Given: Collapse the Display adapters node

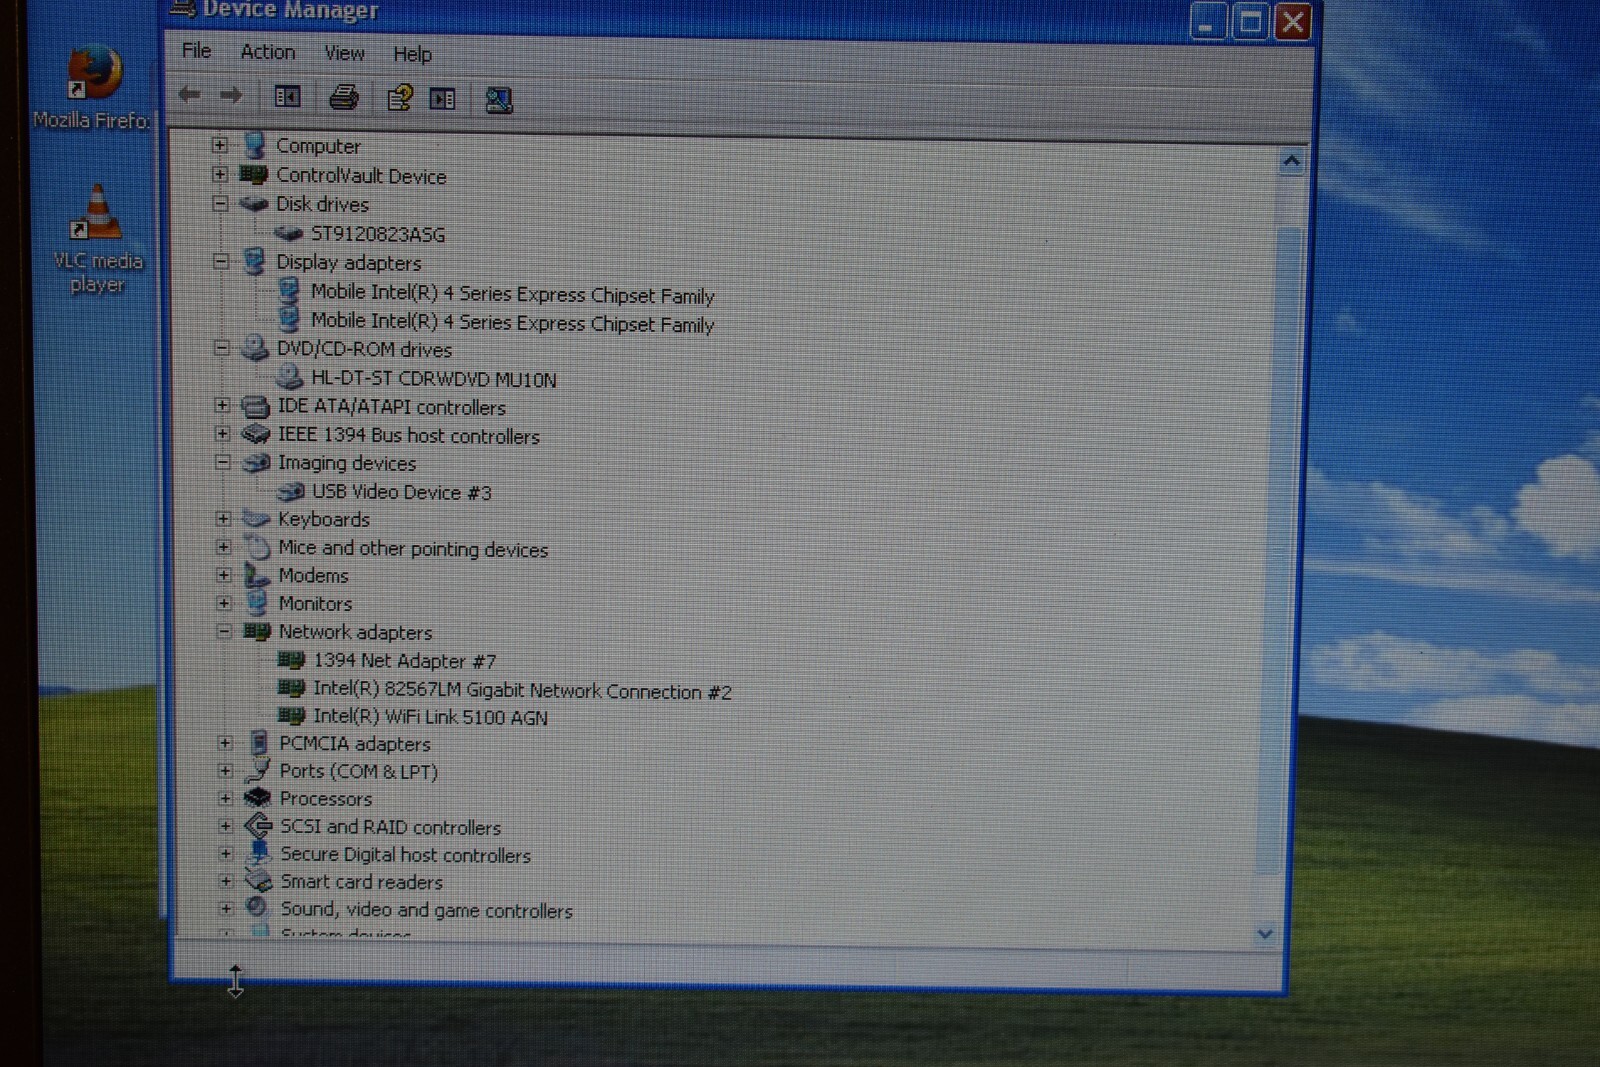Looking at the screenshot, I should [221, 261].
